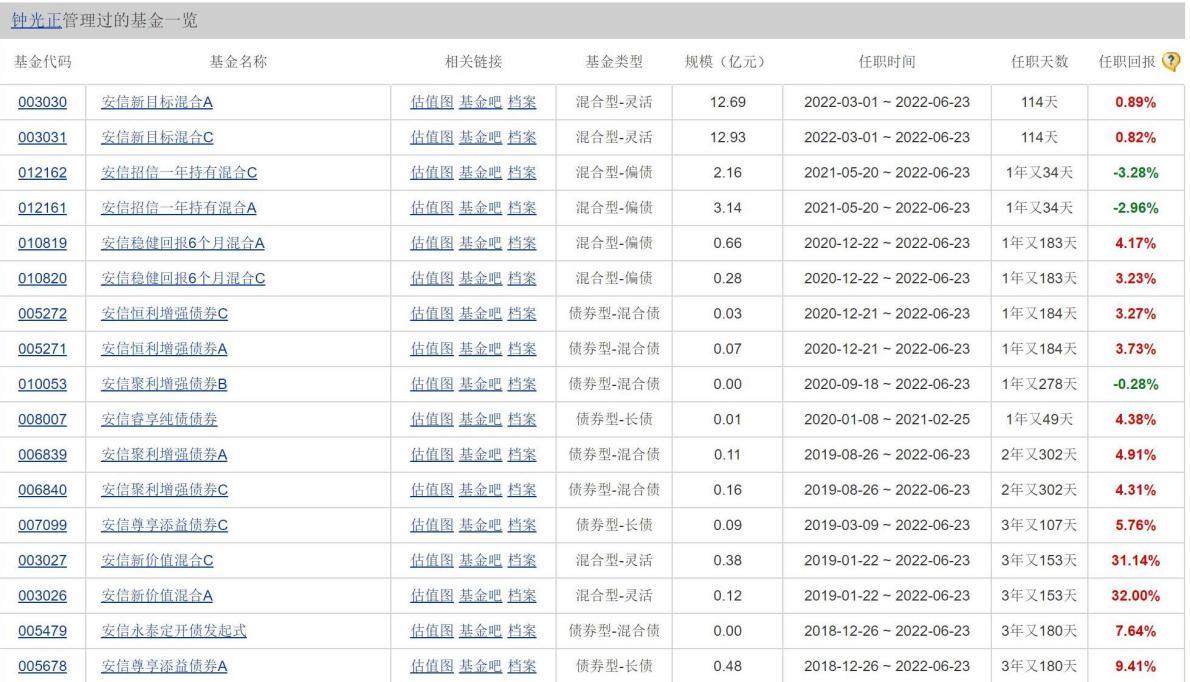This screenshot has width=1190, height=682.
Task: Open fund name 安信新价值混合A
Action: pyautogui.click(x=157, y=596)
